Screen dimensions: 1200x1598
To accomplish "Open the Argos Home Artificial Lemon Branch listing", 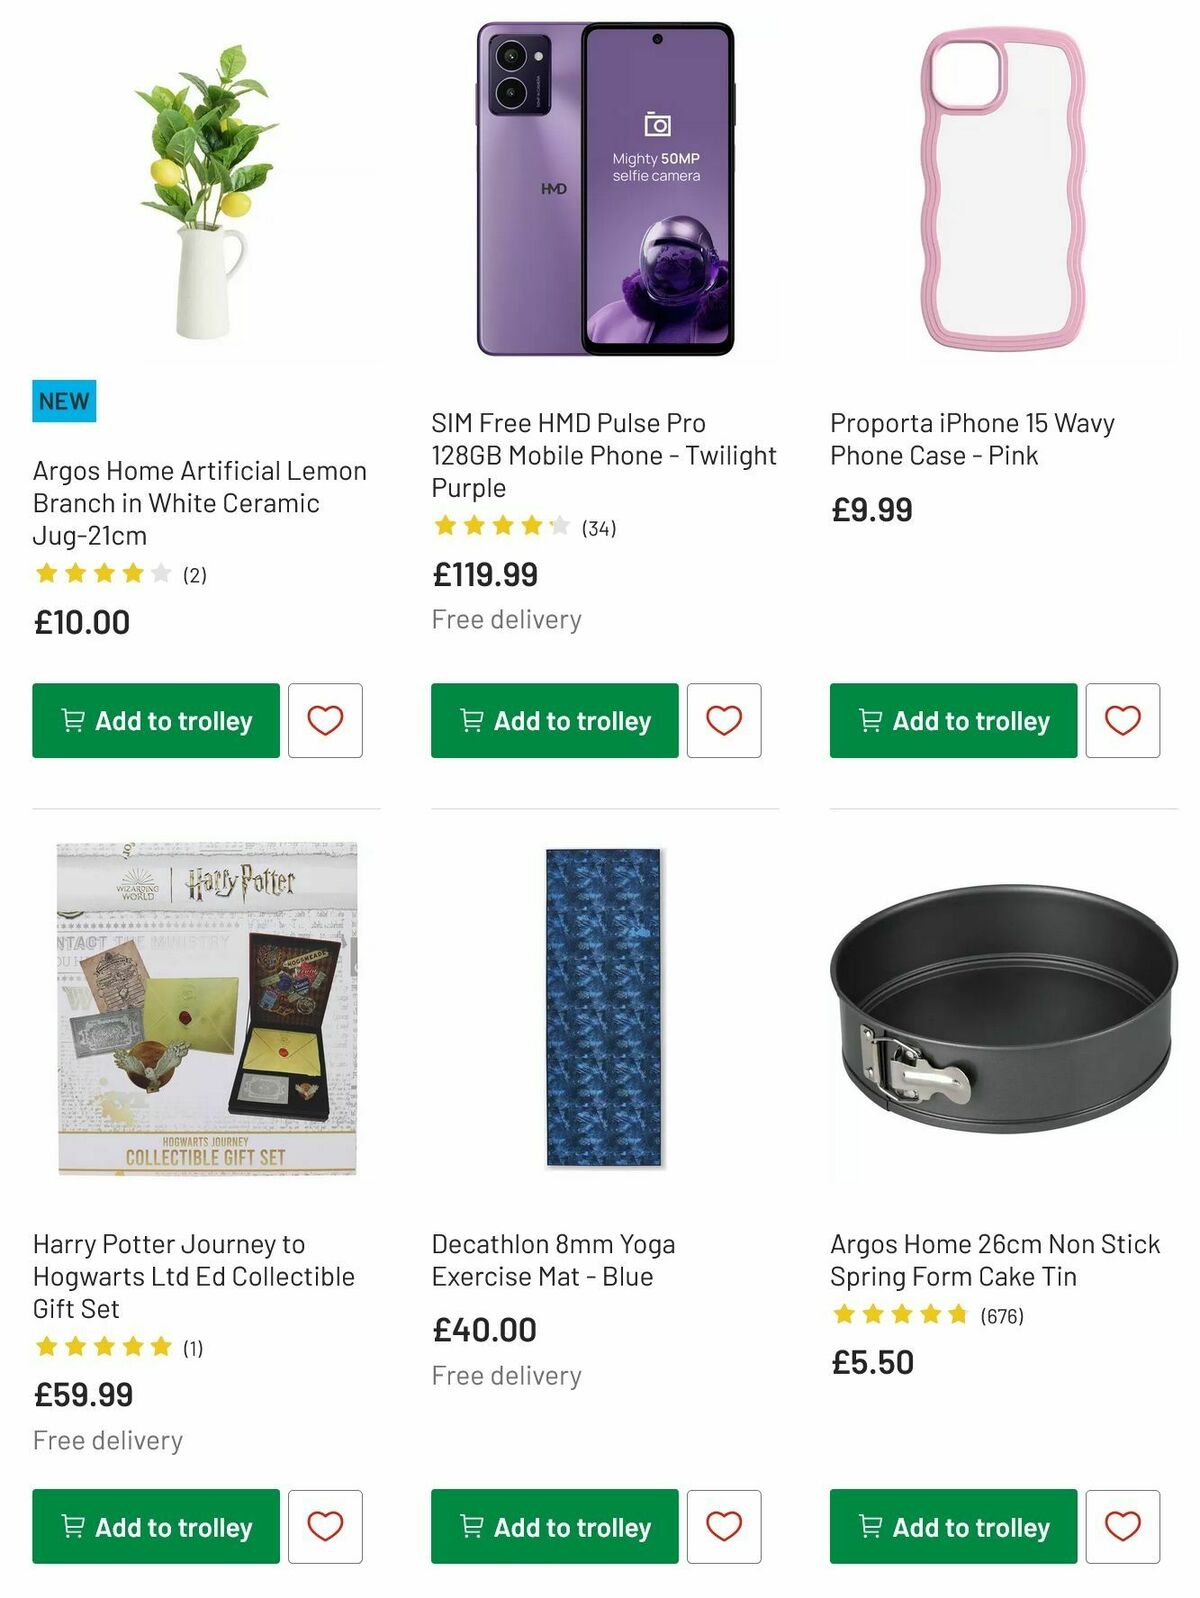I will pyautogui.click(x=199, y=503).
